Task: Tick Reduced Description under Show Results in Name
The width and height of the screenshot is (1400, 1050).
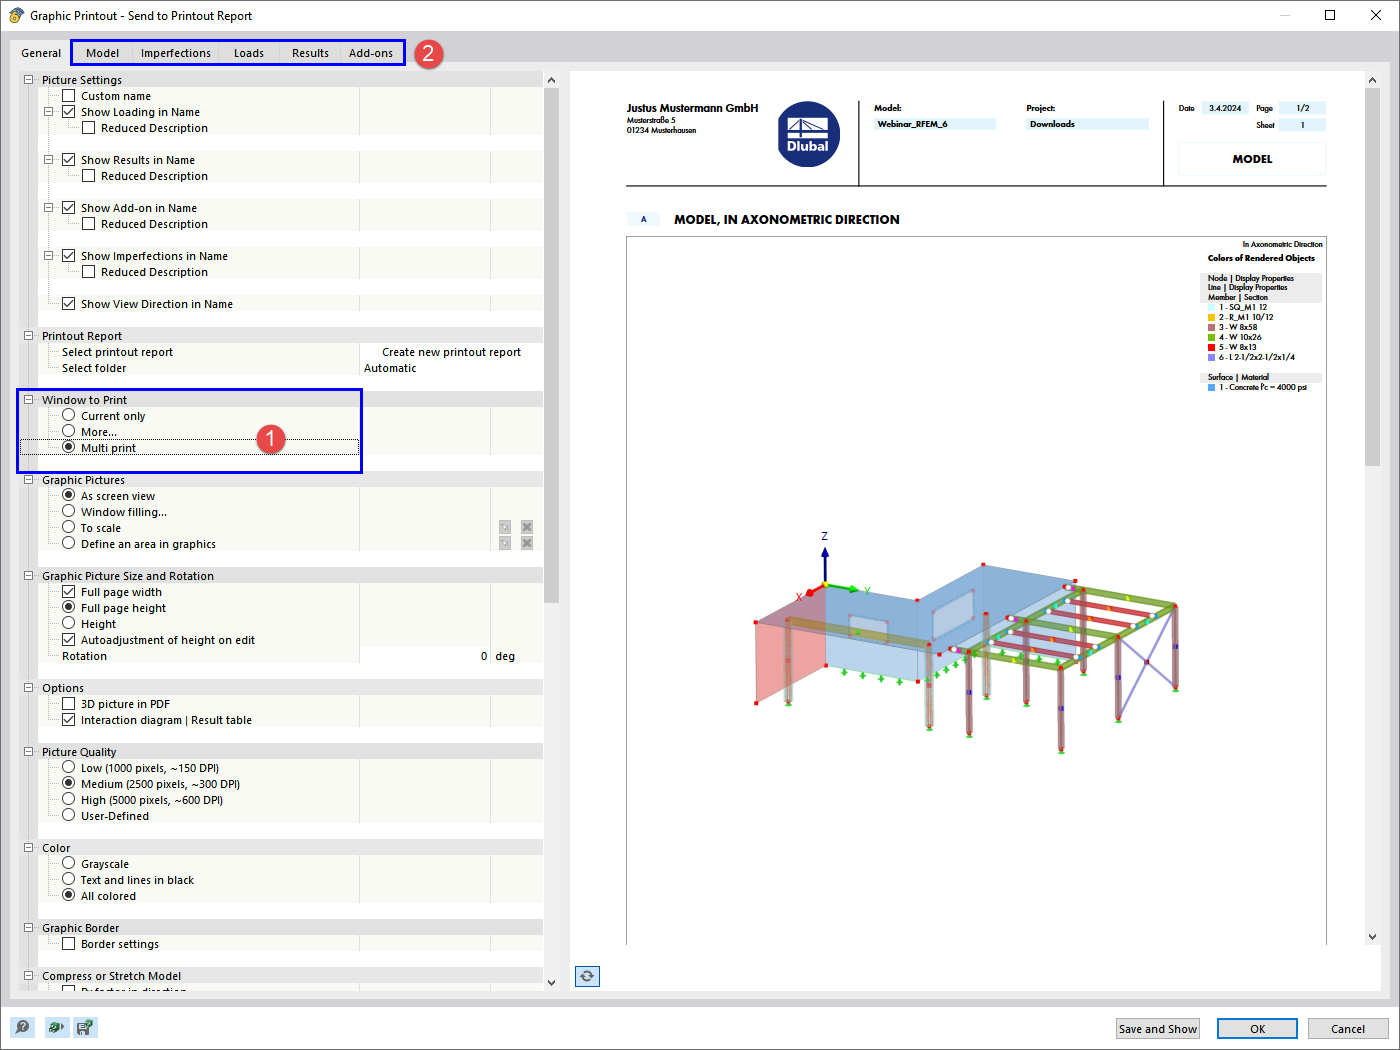Action: tap(89, 176)
